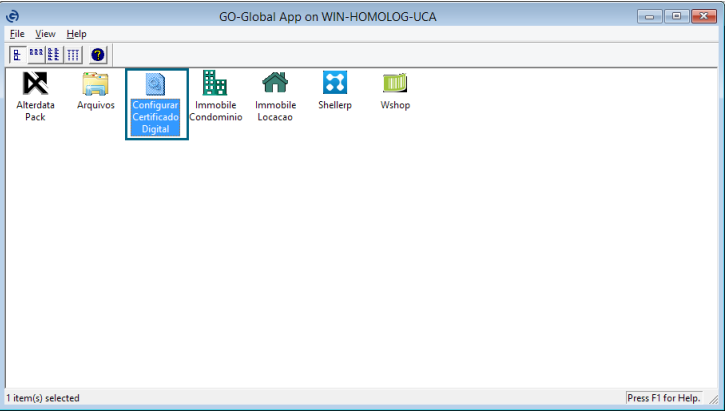Viewport: 727px width, 411px height.
Task: Open the View menu
Action: 45,34
